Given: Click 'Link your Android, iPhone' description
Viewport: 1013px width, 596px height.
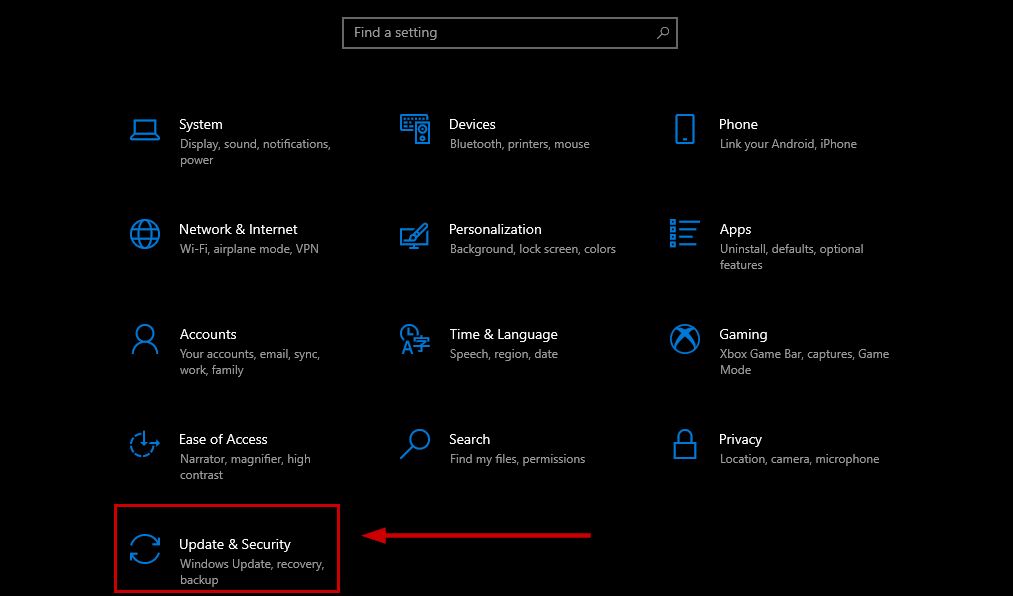Looking at the screenshot, I should coord(788,144).
